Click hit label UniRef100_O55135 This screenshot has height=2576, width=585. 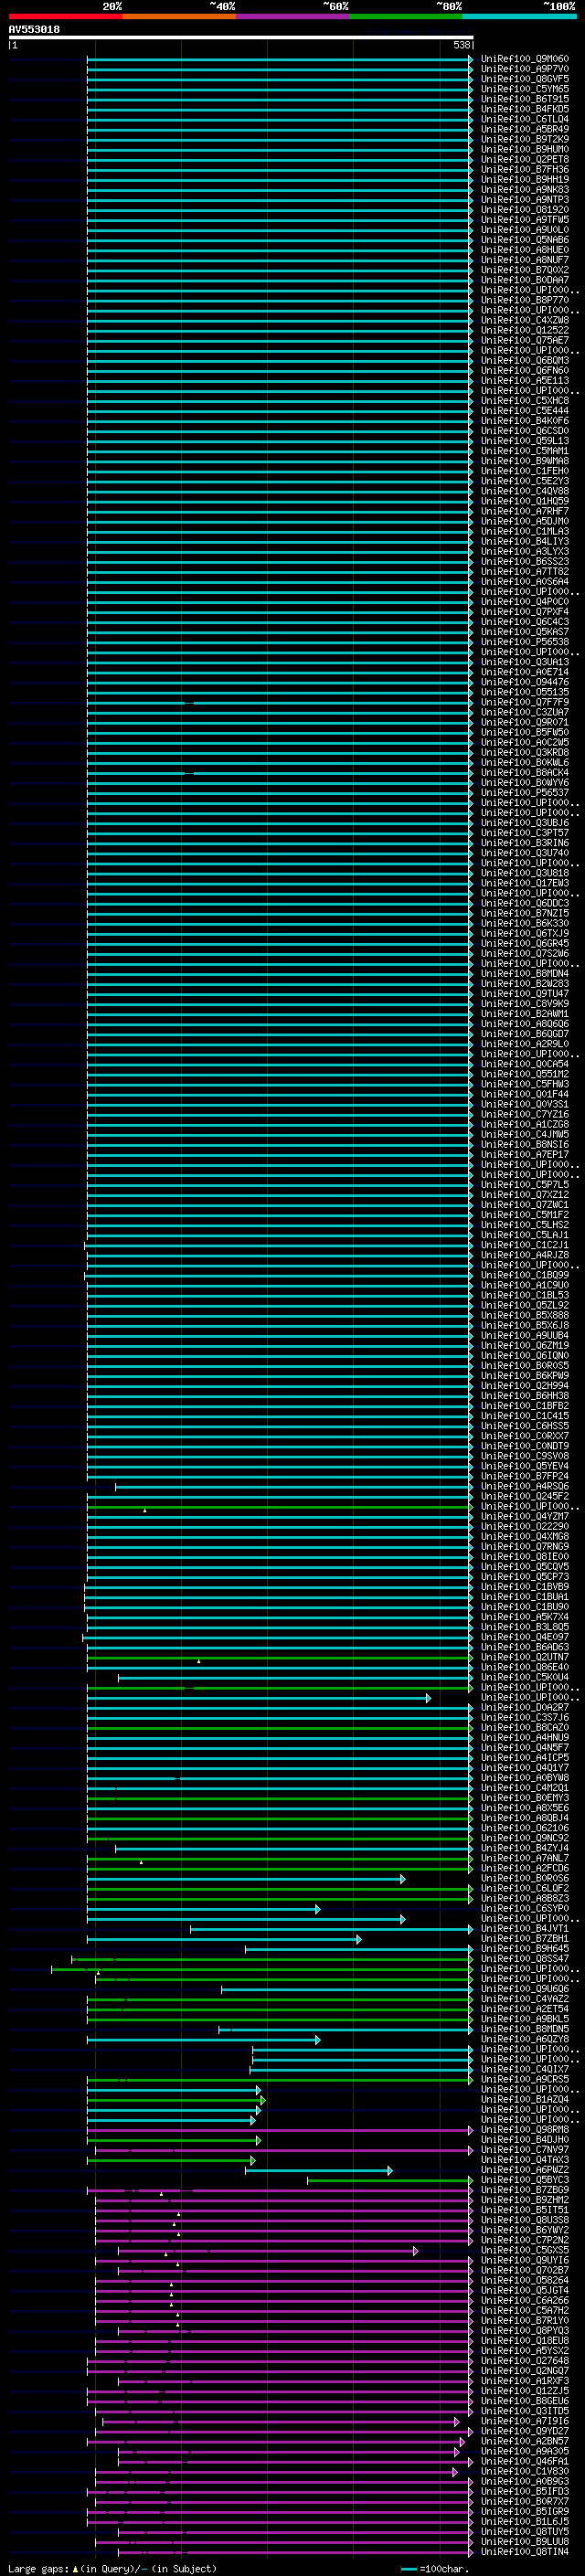point(525,692)
